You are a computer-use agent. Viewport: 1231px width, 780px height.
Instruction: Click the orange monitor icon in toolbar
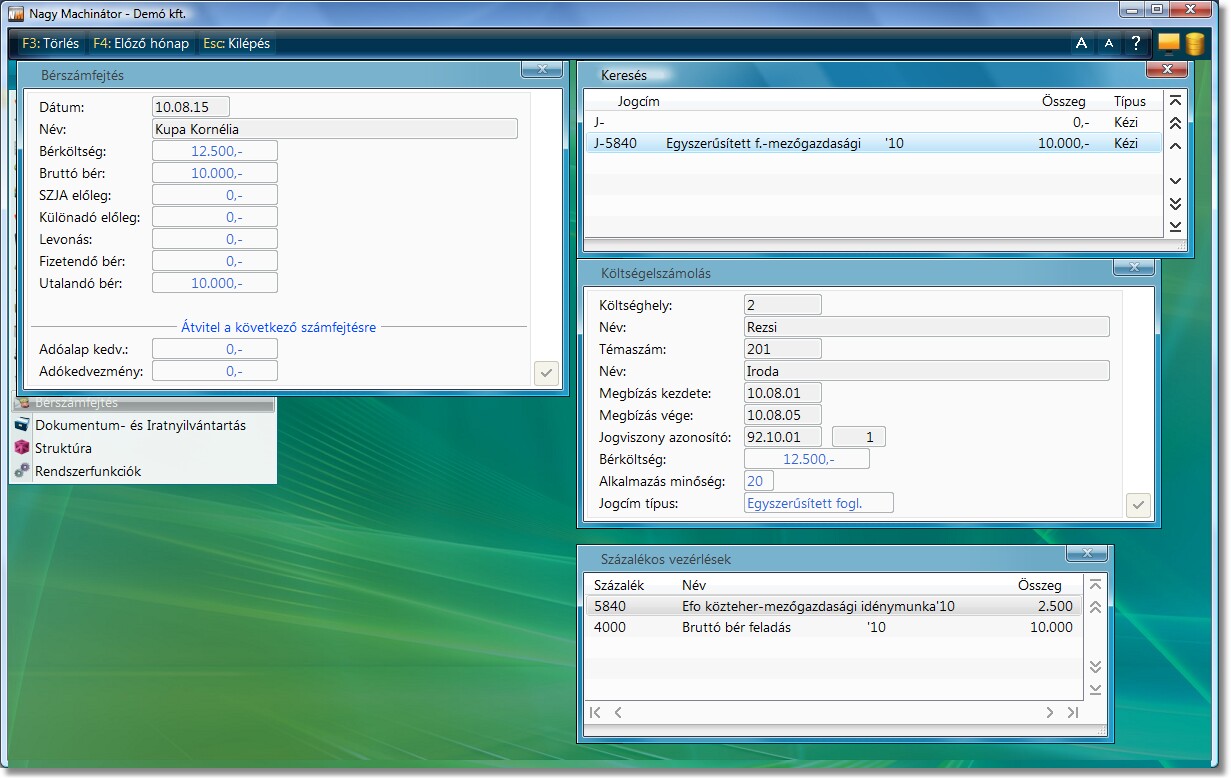tap(1168, 44)
